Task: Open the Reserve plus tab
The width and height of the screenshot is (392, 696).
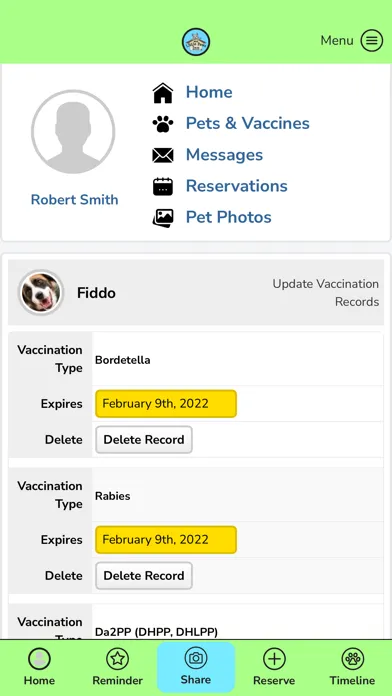Action: 274,667
